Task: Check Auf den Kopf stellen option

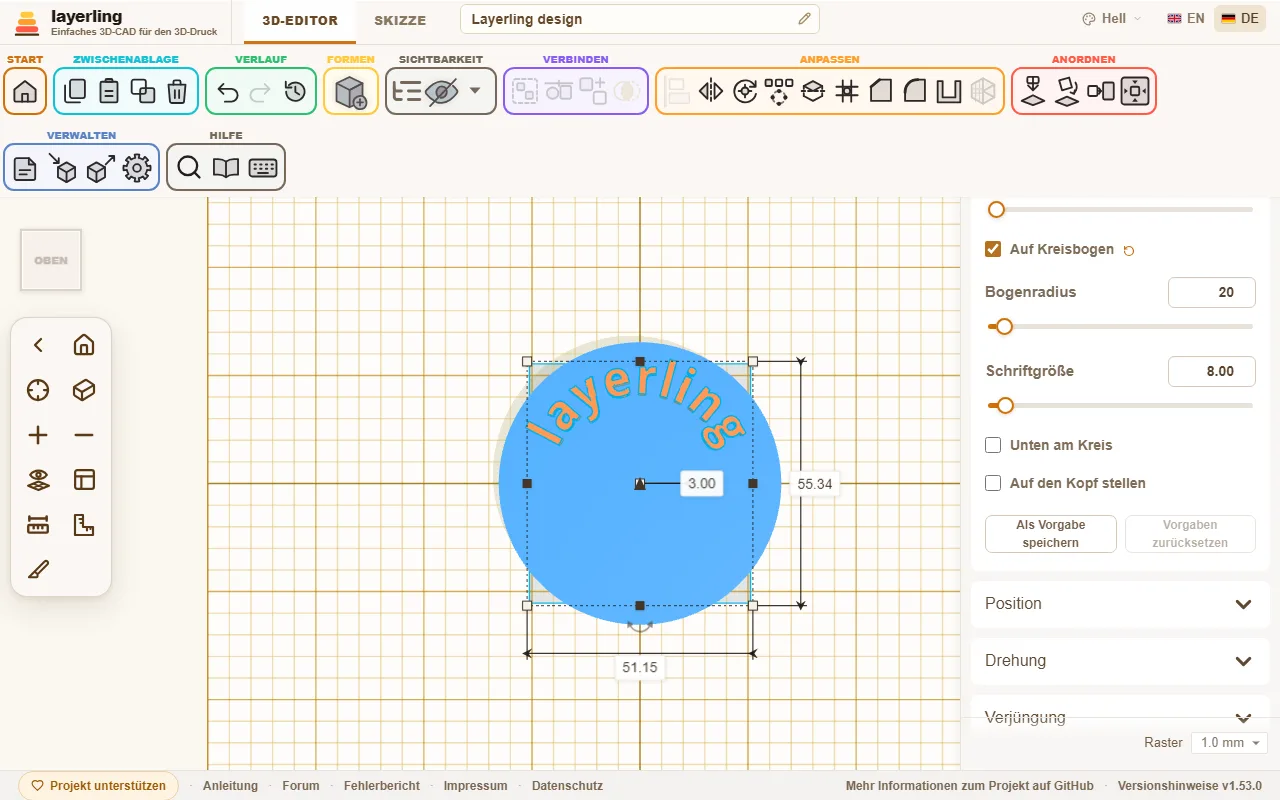Action: tap(993, 483)
